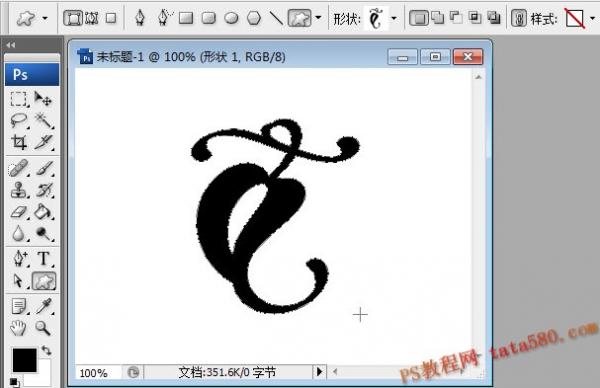Select the Pen tool in toolbox

point(19,259)
